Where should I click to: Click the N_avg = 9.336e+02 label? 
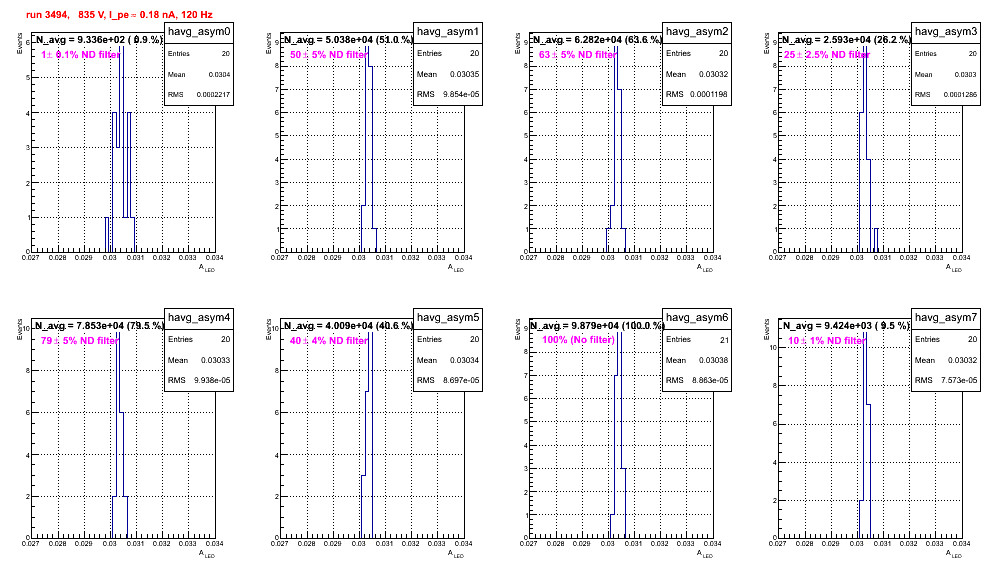tap(99, 39)
